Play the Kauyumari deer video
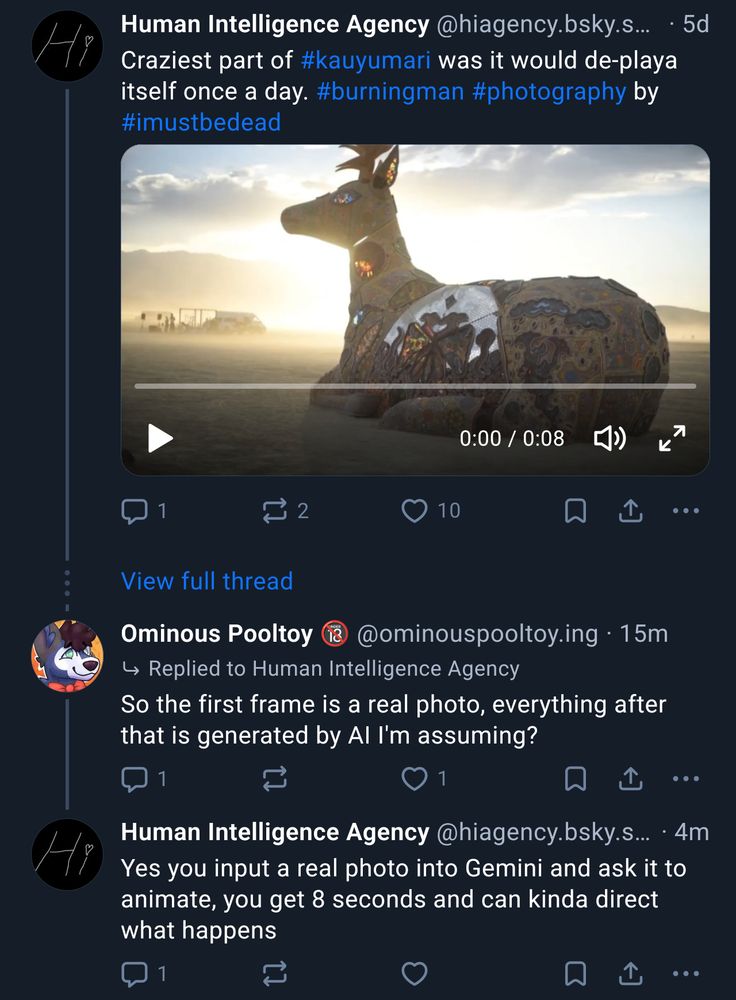 click(160, 438)
